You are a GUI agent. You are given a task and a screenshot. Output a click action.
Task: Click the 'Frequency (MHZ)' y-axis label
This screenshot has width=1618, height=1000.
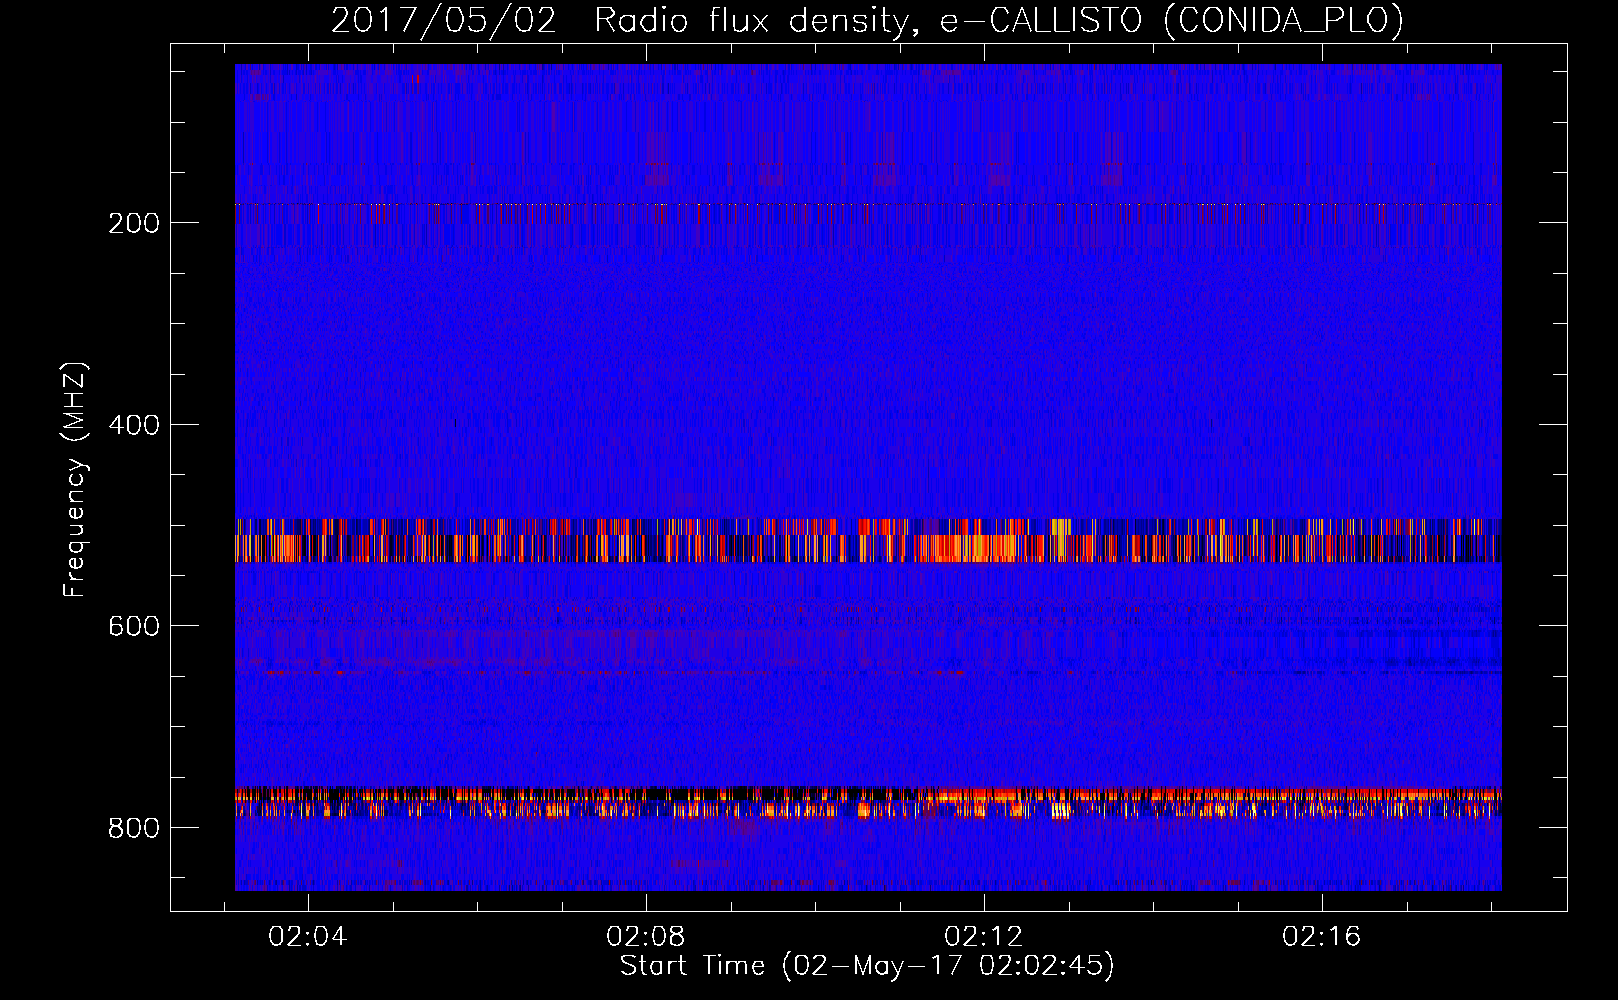[x=75, y=480]
